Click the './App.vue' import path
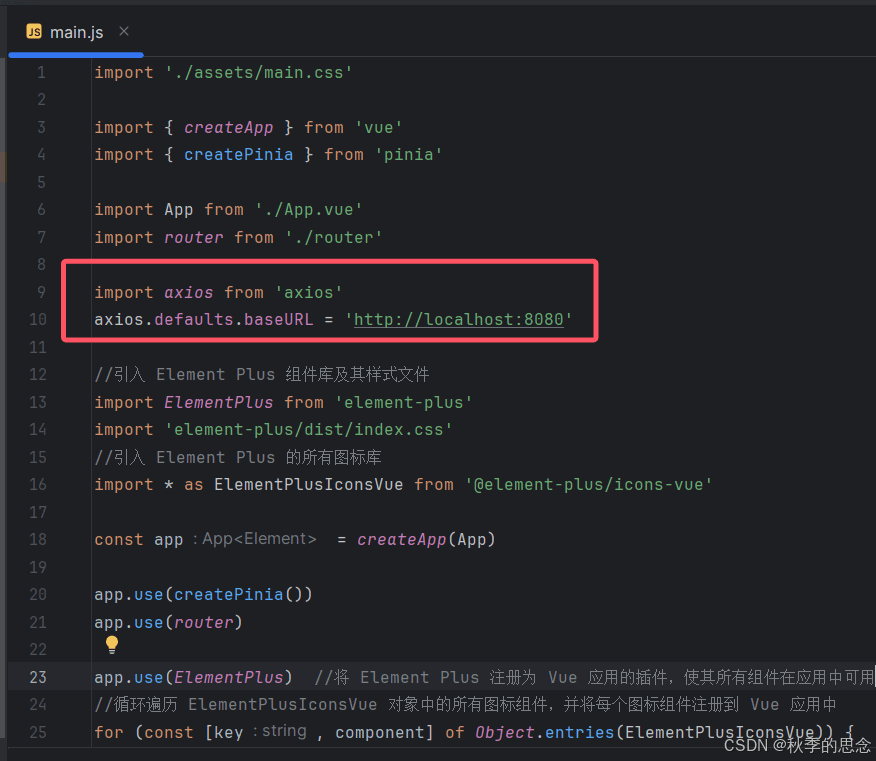This screenshot has width=876, height=761. coord(309,210)
